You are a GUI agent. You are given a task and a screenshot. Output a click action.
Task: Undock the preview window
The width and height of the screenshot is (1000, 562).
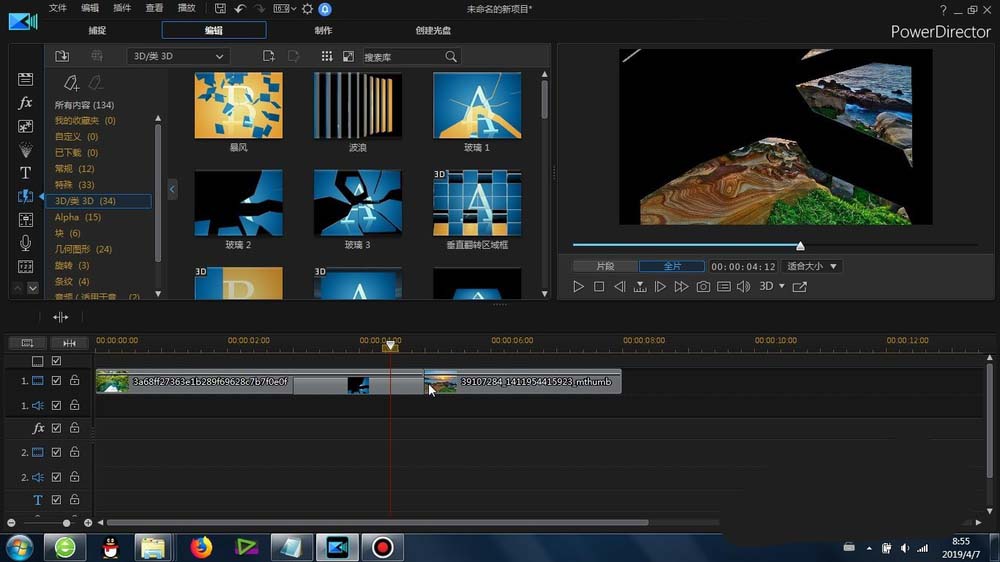tap(800, 287)
